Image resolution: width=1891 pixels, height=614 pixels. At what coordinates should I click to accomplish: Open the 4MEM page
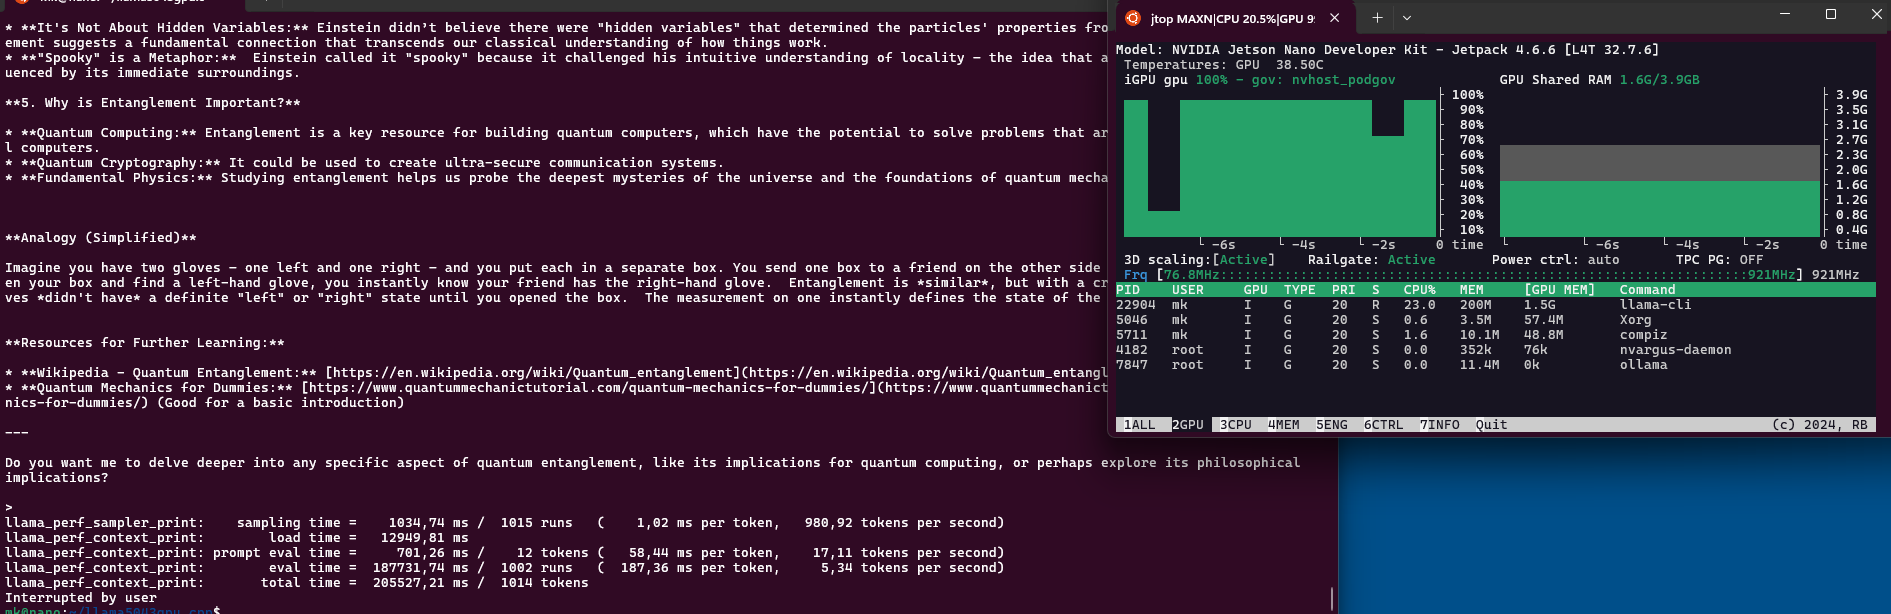(1283, 425)
